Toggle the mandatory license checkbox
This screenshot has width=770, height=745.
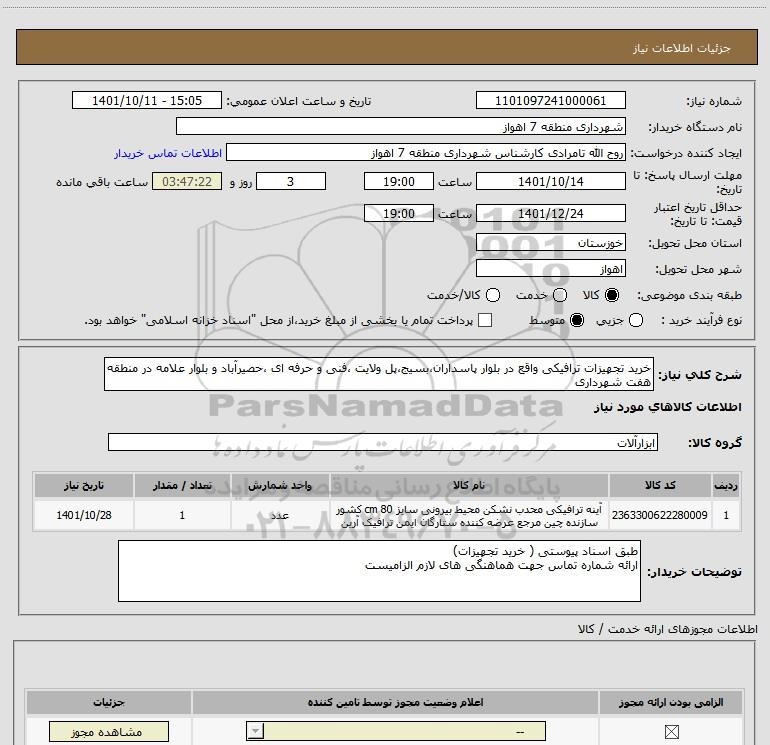(x=671, y=732)
